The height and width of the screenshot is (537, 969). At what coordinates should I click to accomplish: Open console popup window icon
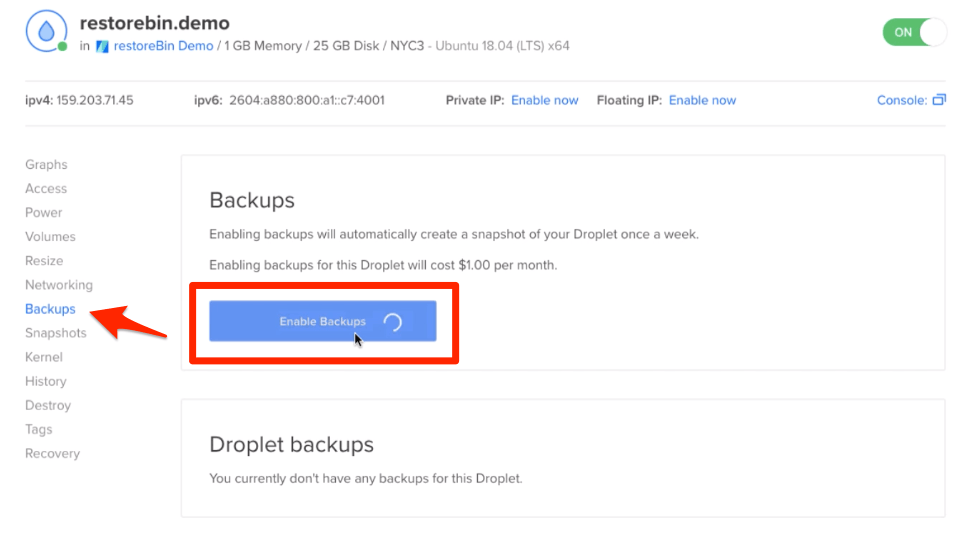[x=939, y=99]
